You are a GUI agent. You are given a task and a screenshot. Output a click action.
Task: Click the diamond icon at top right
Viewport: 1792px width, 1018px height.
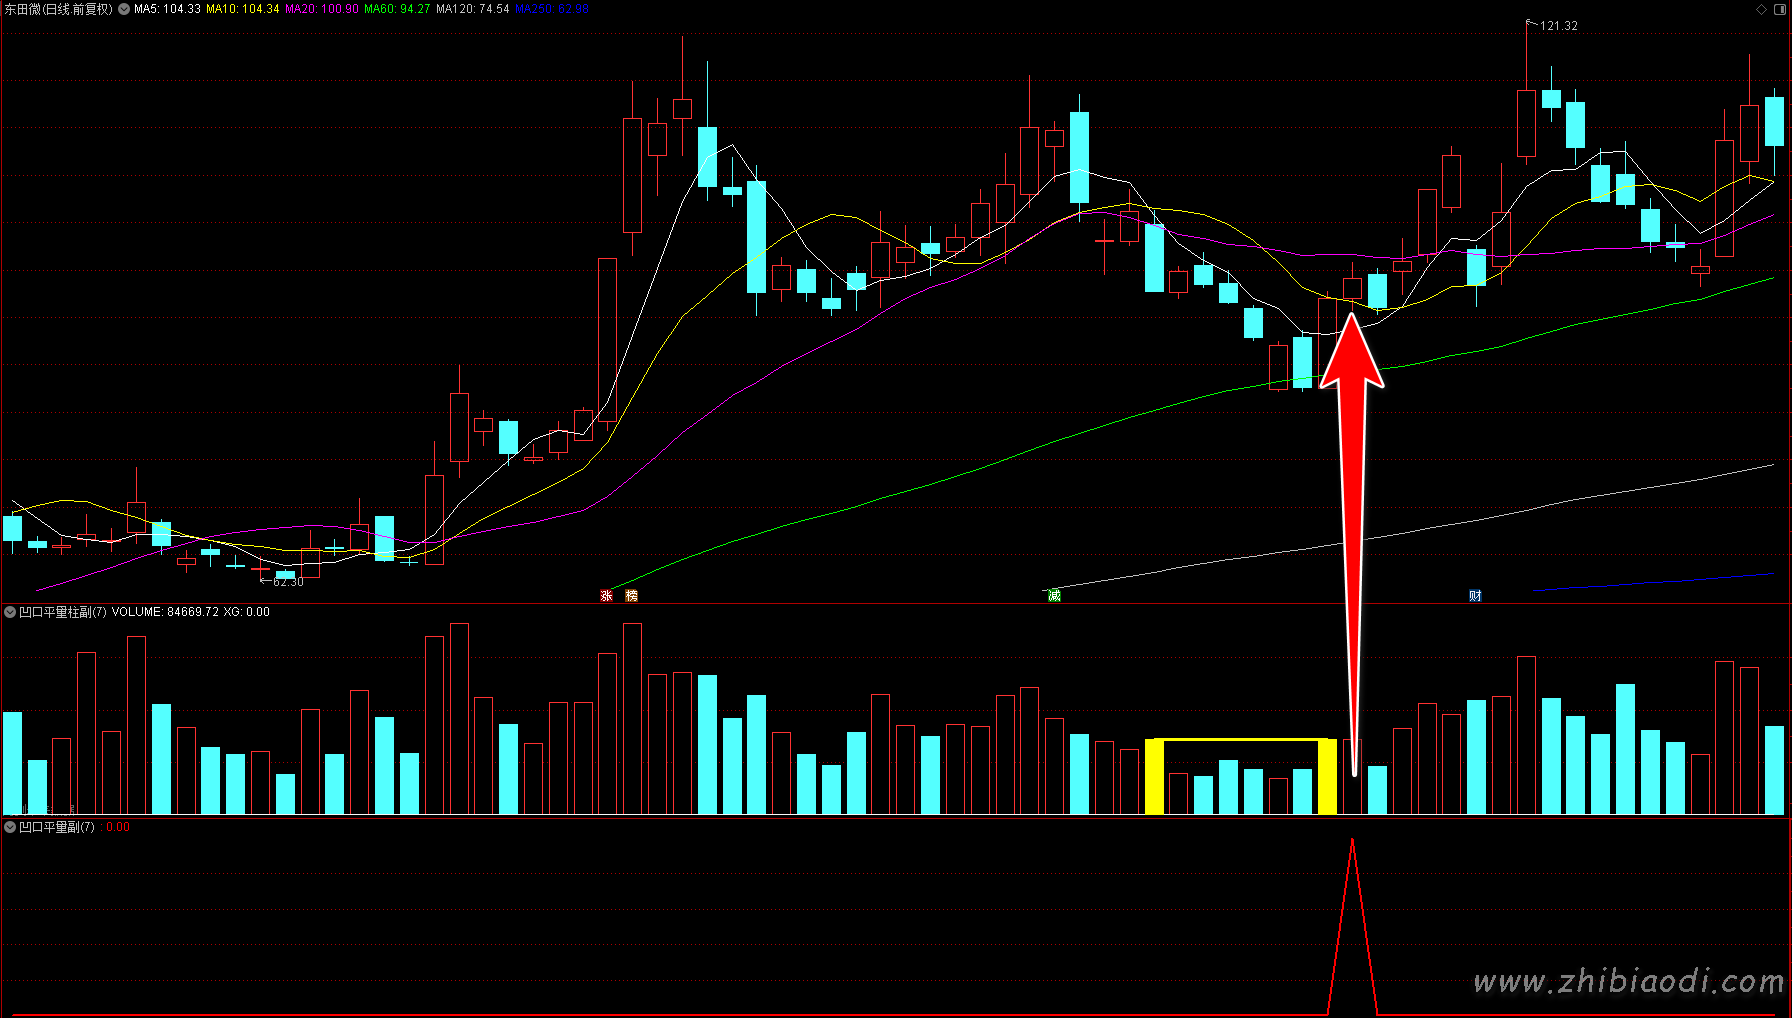(1761, 9)
